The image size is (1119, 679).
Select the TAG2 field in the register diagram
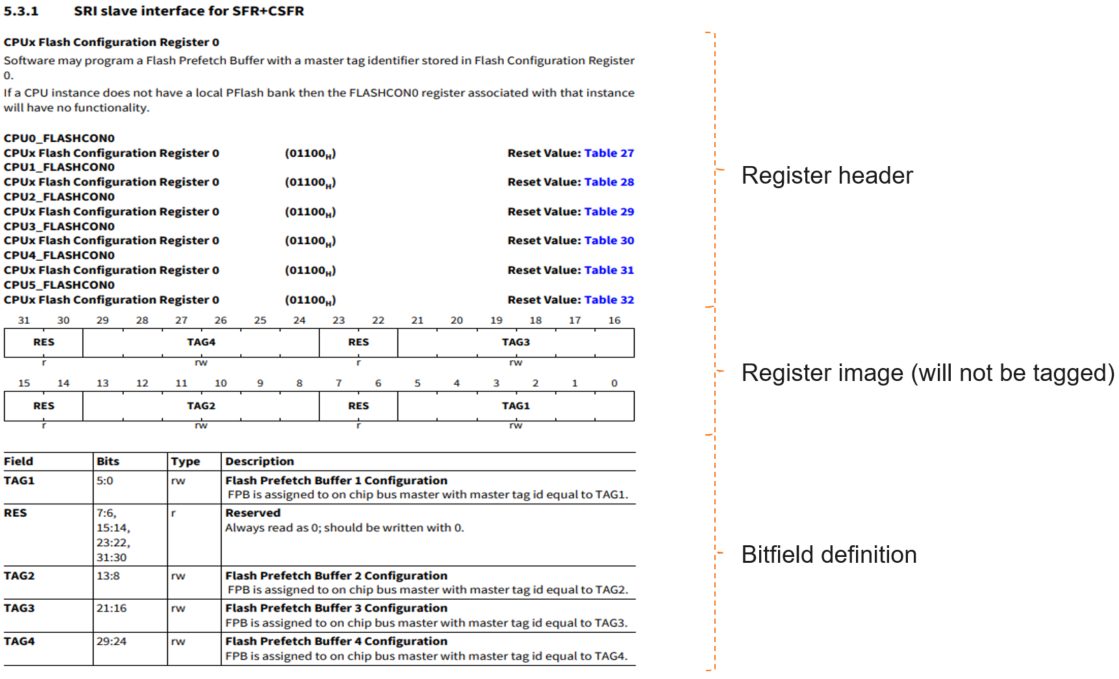click(201, 406)
